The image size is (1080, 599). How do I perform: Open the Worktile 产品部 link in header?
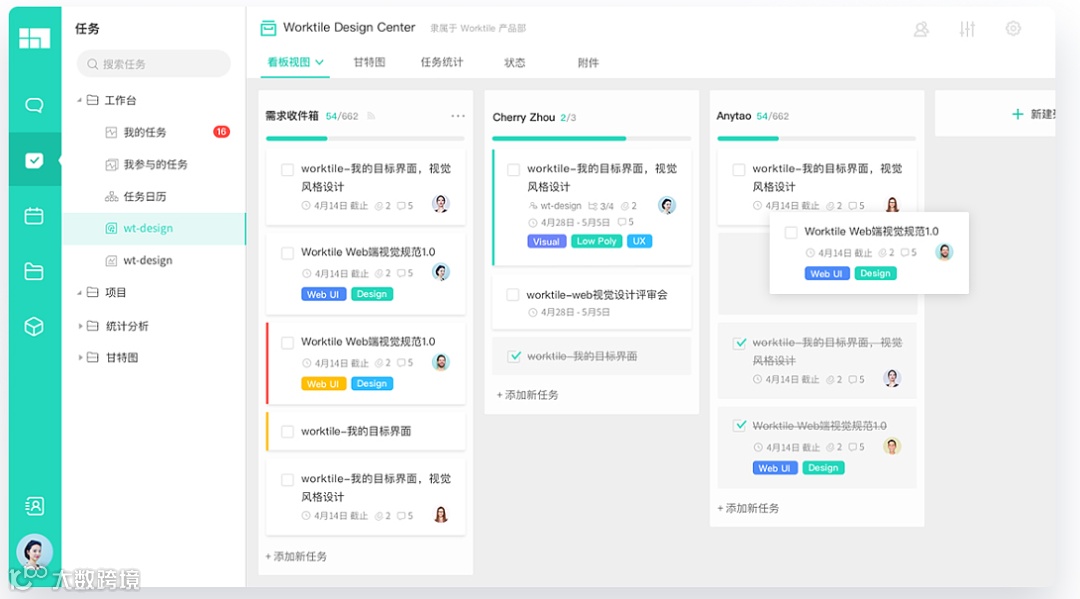(x=493, y=28)
